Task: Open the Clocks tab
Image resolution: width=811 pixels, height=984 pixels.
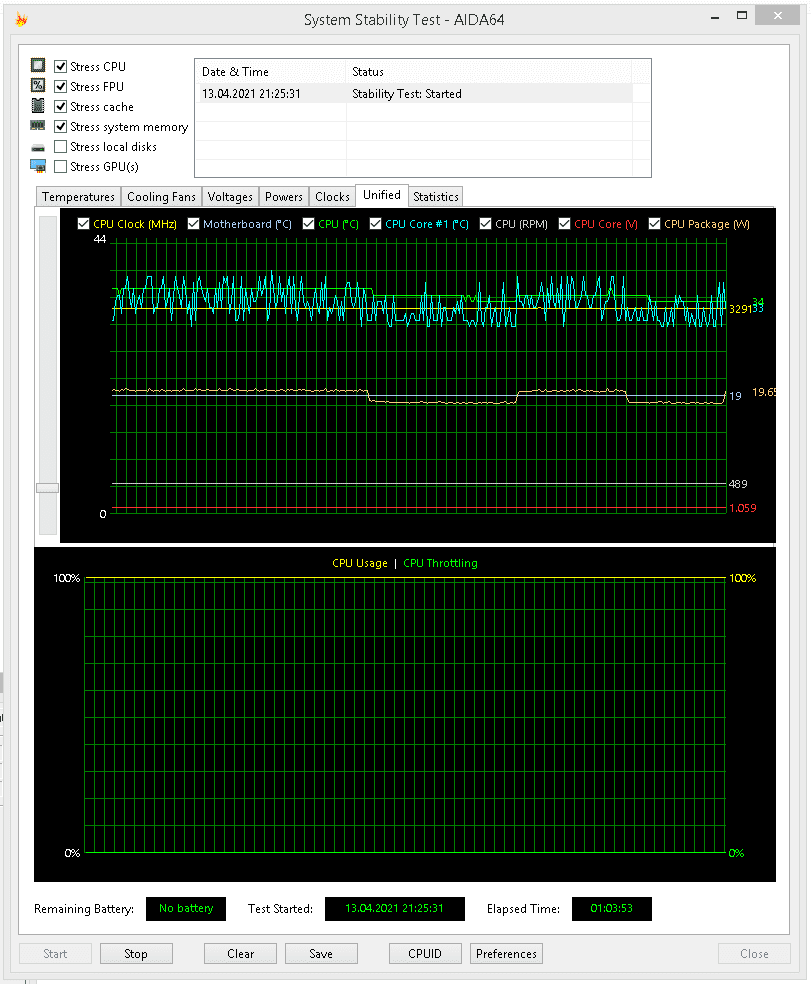Action: coord(332,197)
